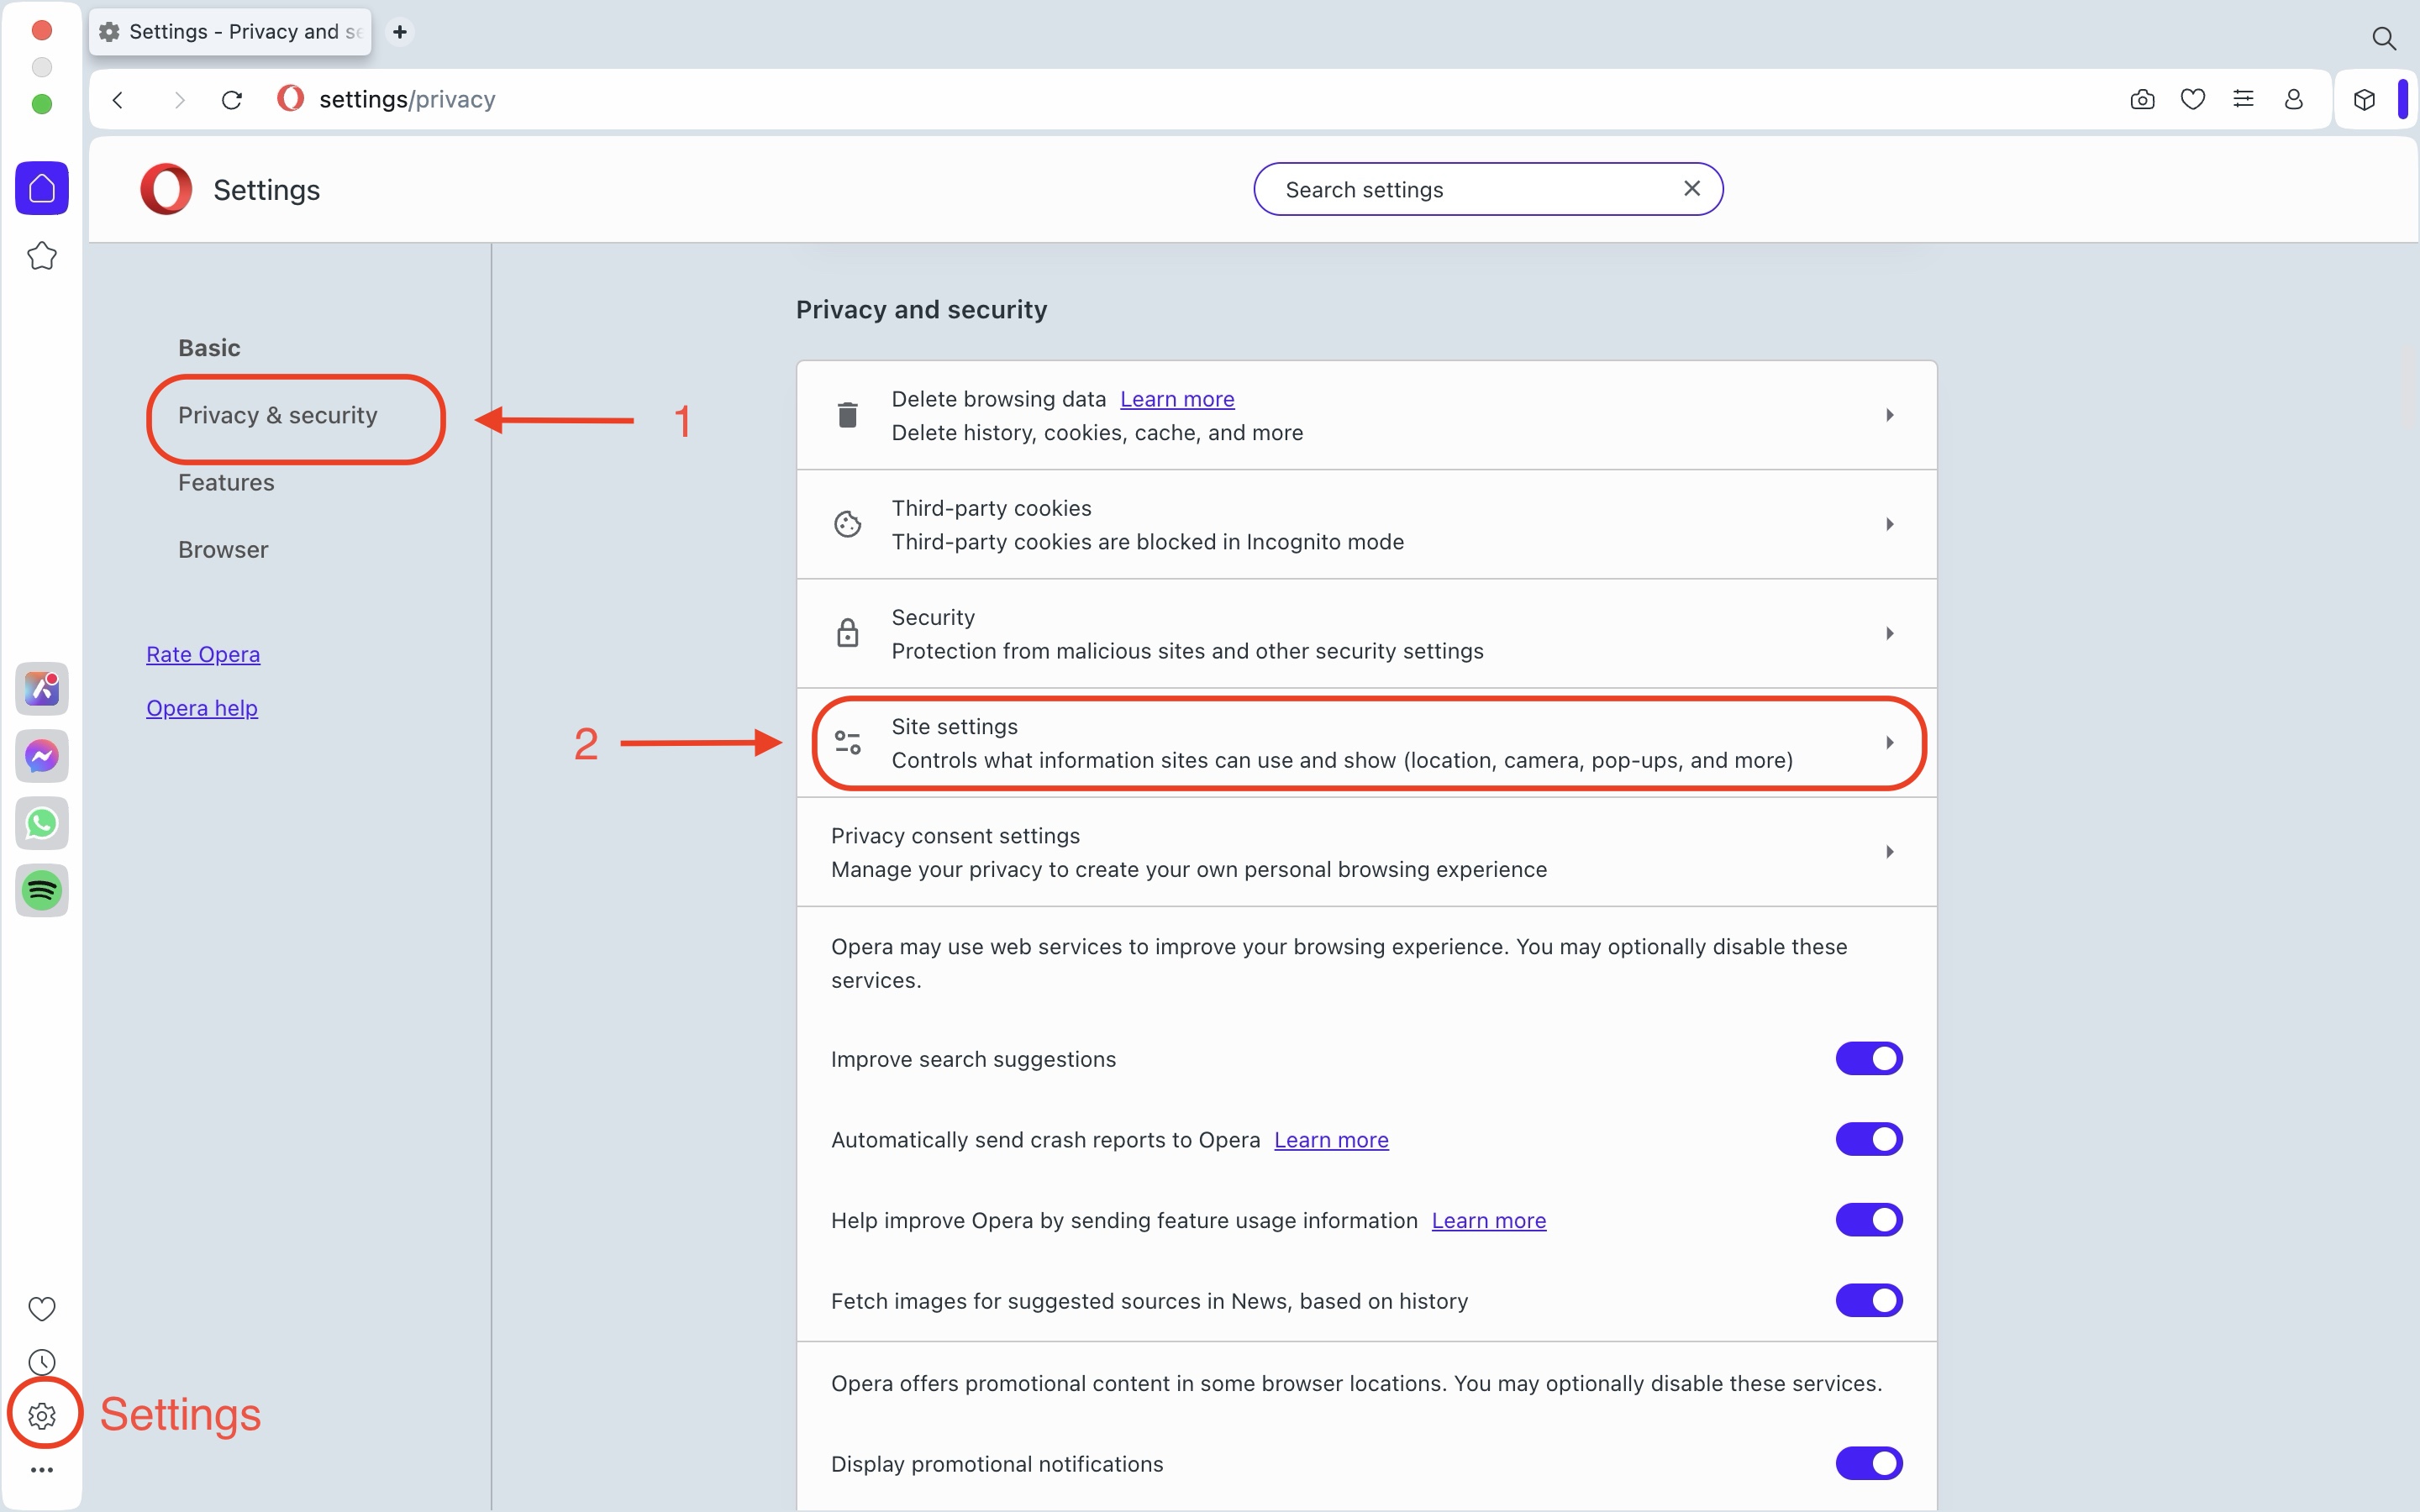Viewport: 2420px width, 1512px height.
Task: Open the Opera help link
Action: click(202, 708)
